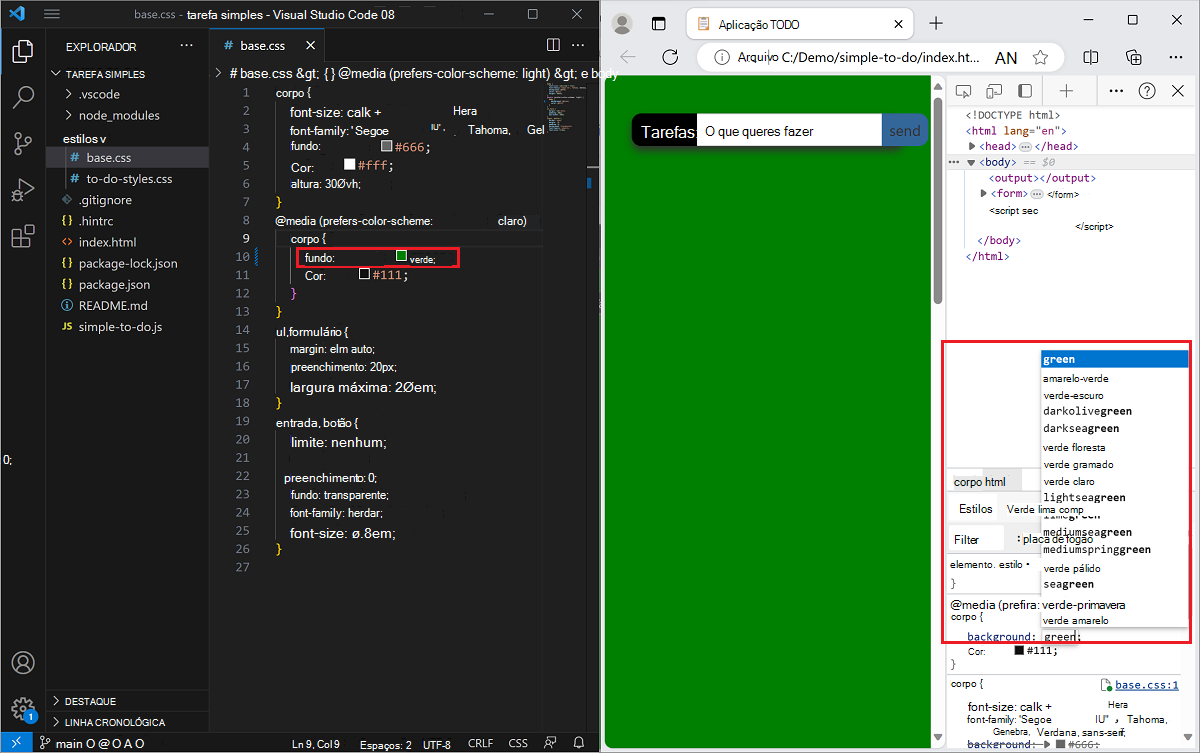
Task: Click the notifications bell in the status bar
Action: (x=578, y=743)
